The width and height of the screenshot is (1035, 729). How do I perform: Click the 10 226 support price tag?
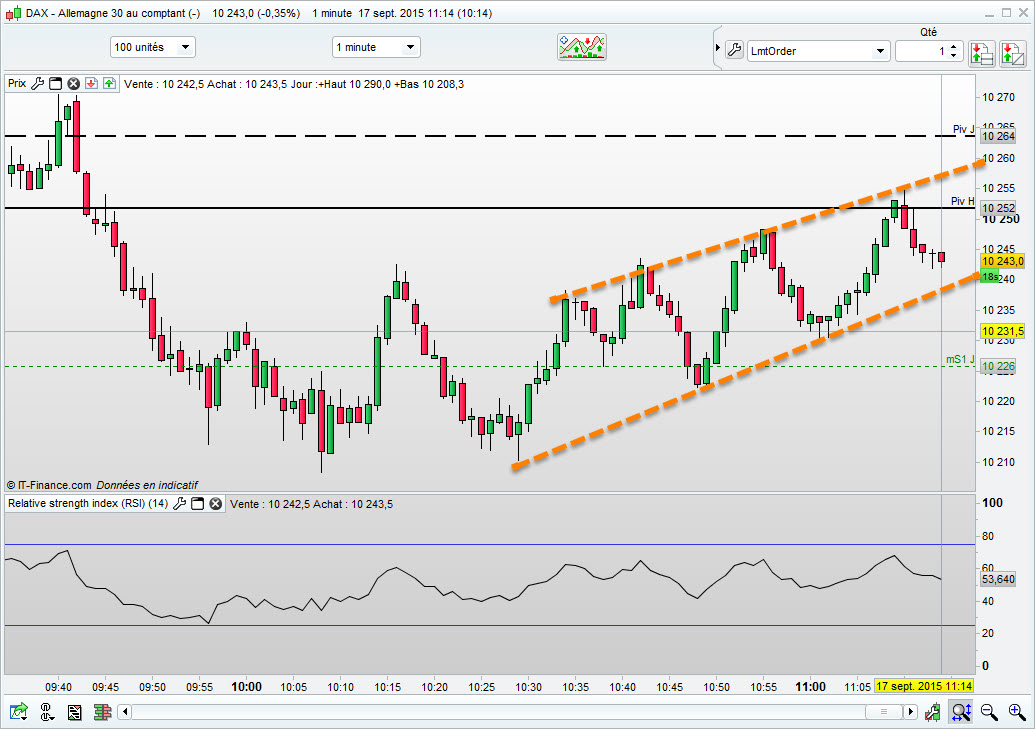998,366
